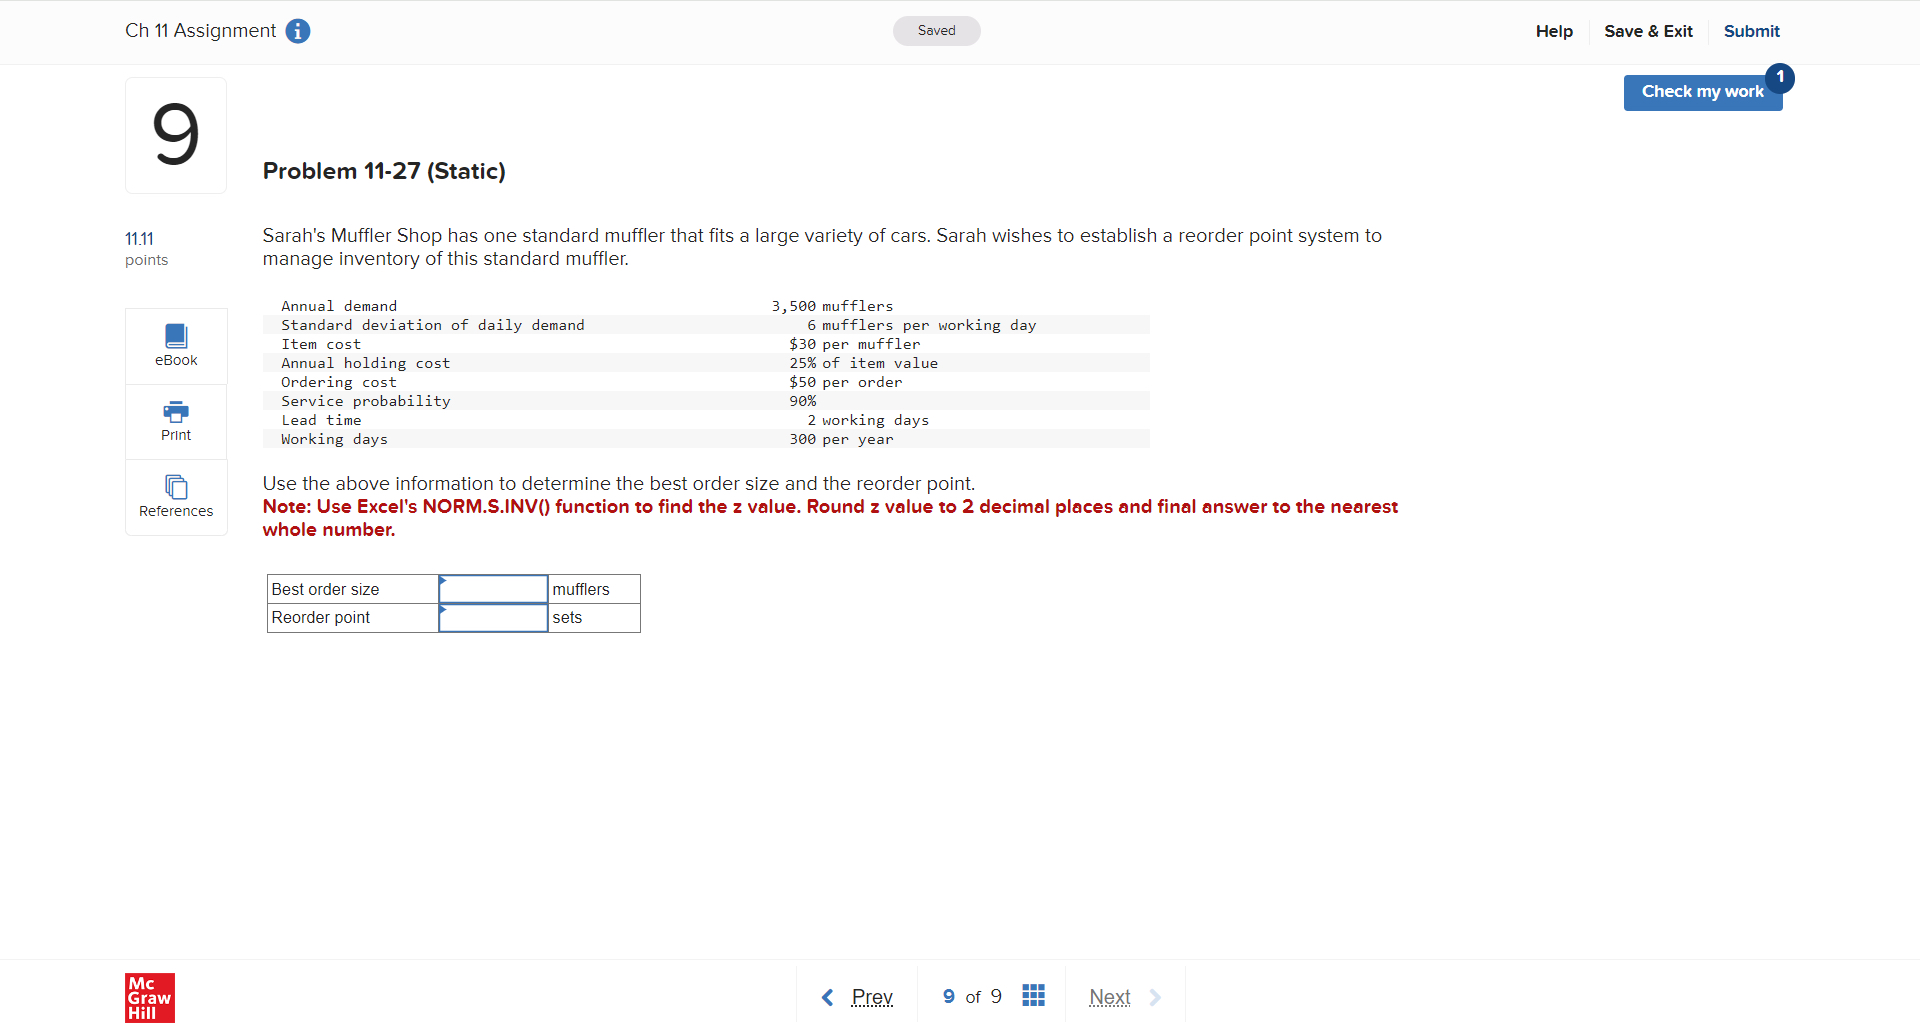This screenshot has height=1032, width=1920.
Task: Open the Help menu item
Action: [x=1553, y=31]
